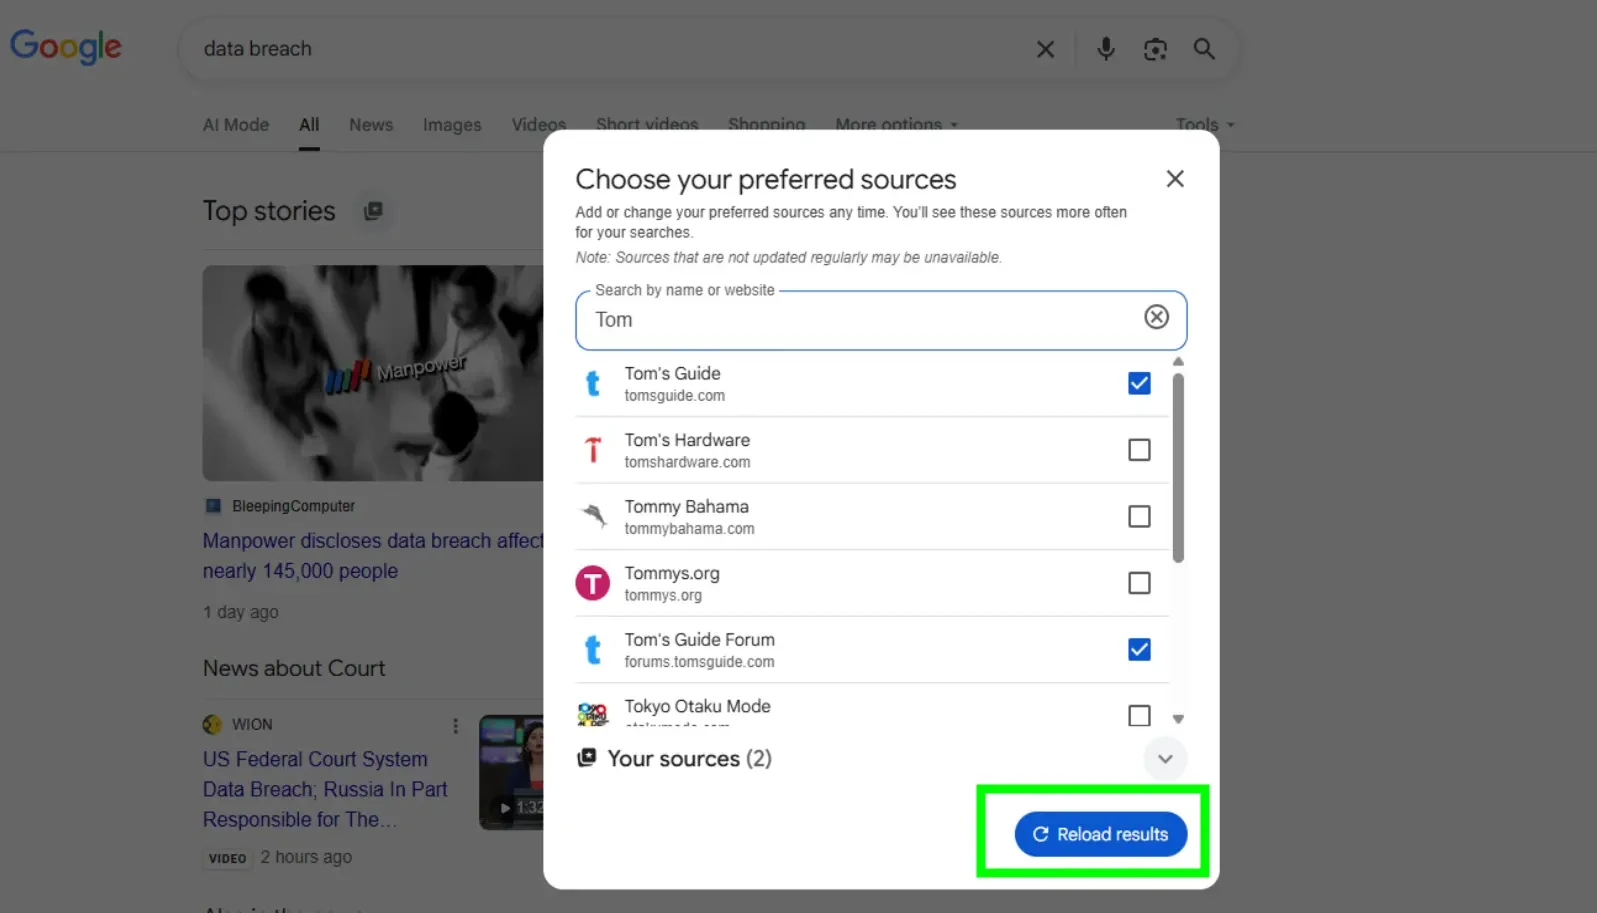Click the Tom's Guide logo icon

pyautogui.click(x=593, y=383)
